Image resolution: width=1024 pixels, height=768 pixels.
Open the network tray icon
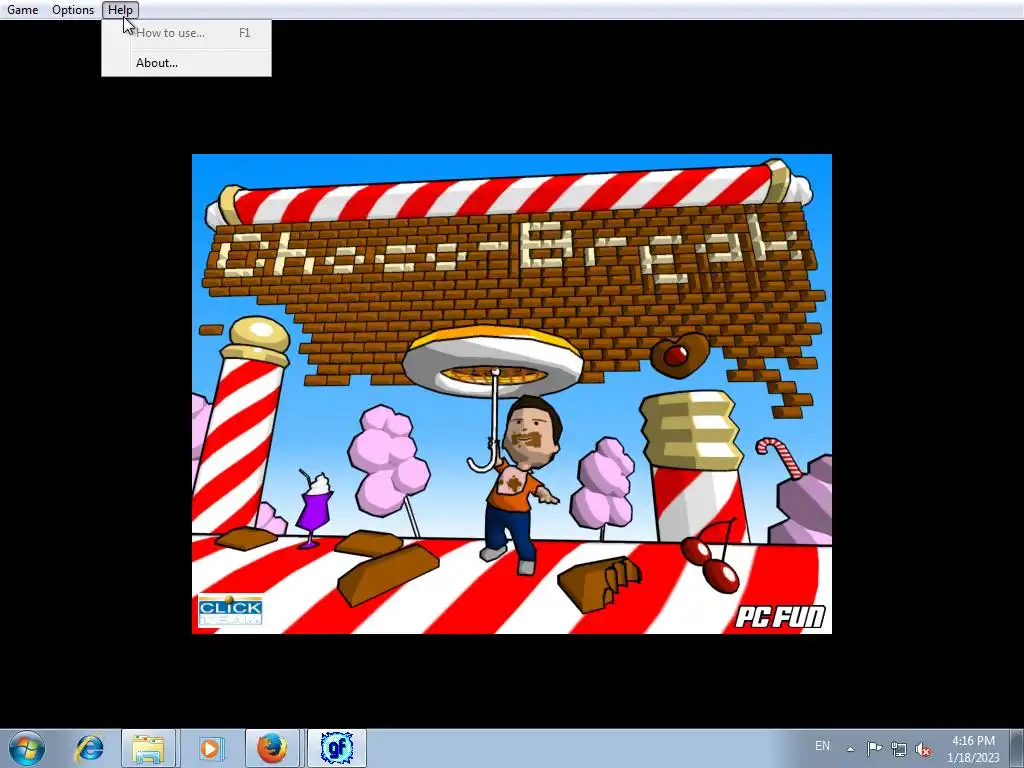899,749
